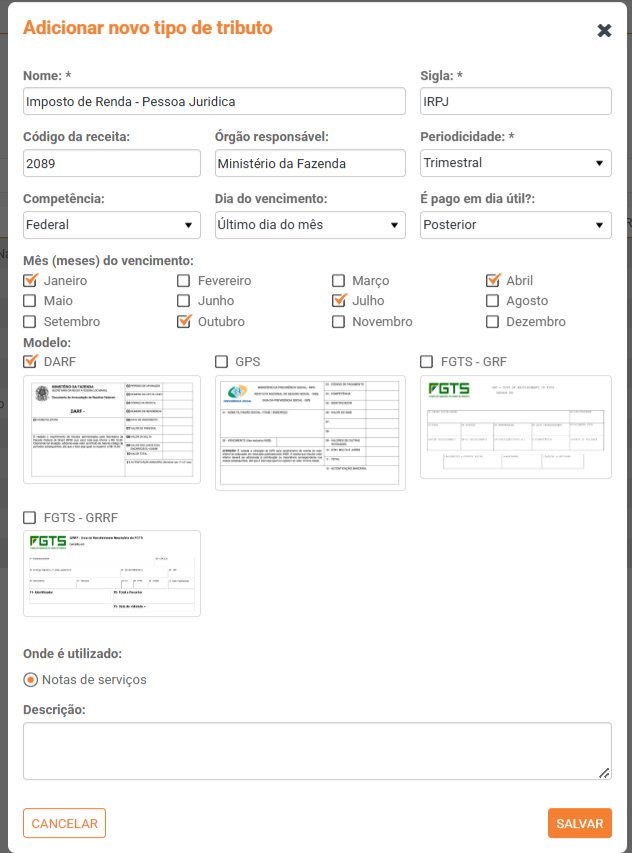The image size is (632, 853).
Task: Select the FGTS - GRRF form thumbnail
Action: [x=112, y=573]
